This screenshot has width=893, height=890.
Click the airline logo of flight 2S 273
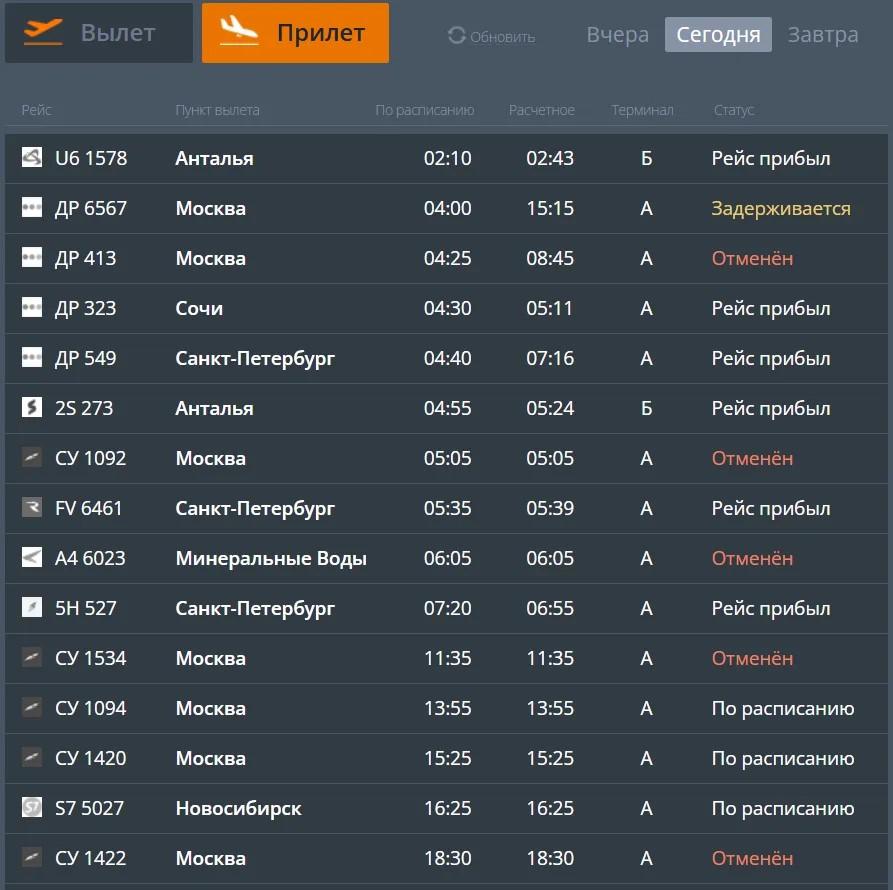pyautogui.click(x=32, y=407)
